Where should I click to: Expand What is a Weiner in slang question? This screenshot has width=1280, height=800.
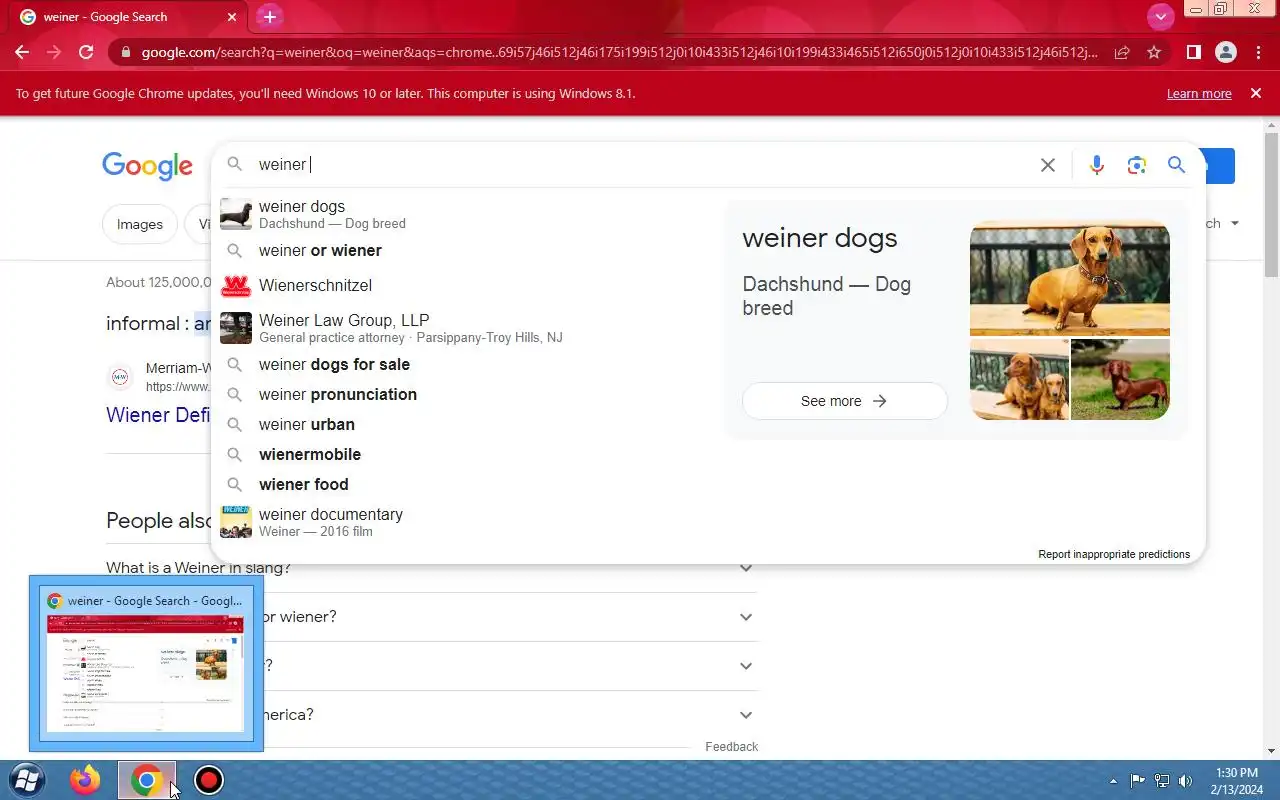coord(431,568)
